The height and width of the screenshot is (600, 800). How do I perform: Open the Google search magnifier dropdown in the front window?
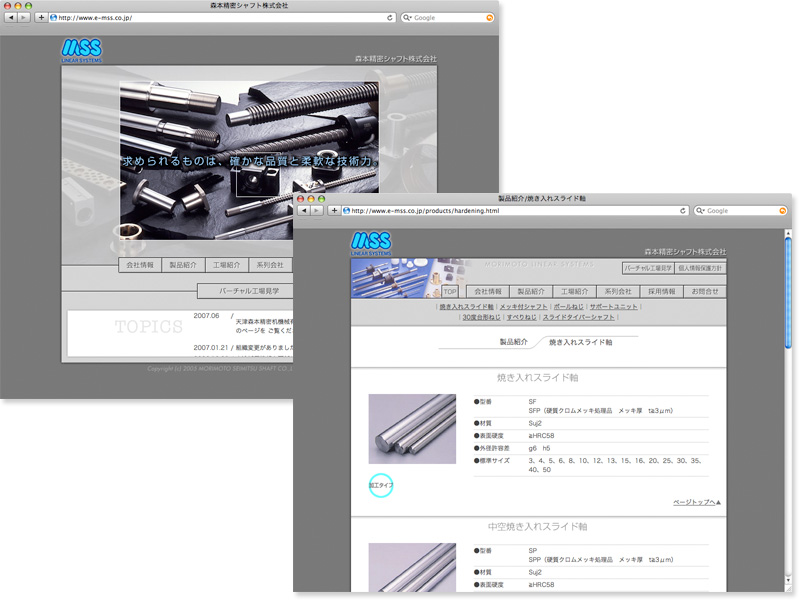(699, 211)
